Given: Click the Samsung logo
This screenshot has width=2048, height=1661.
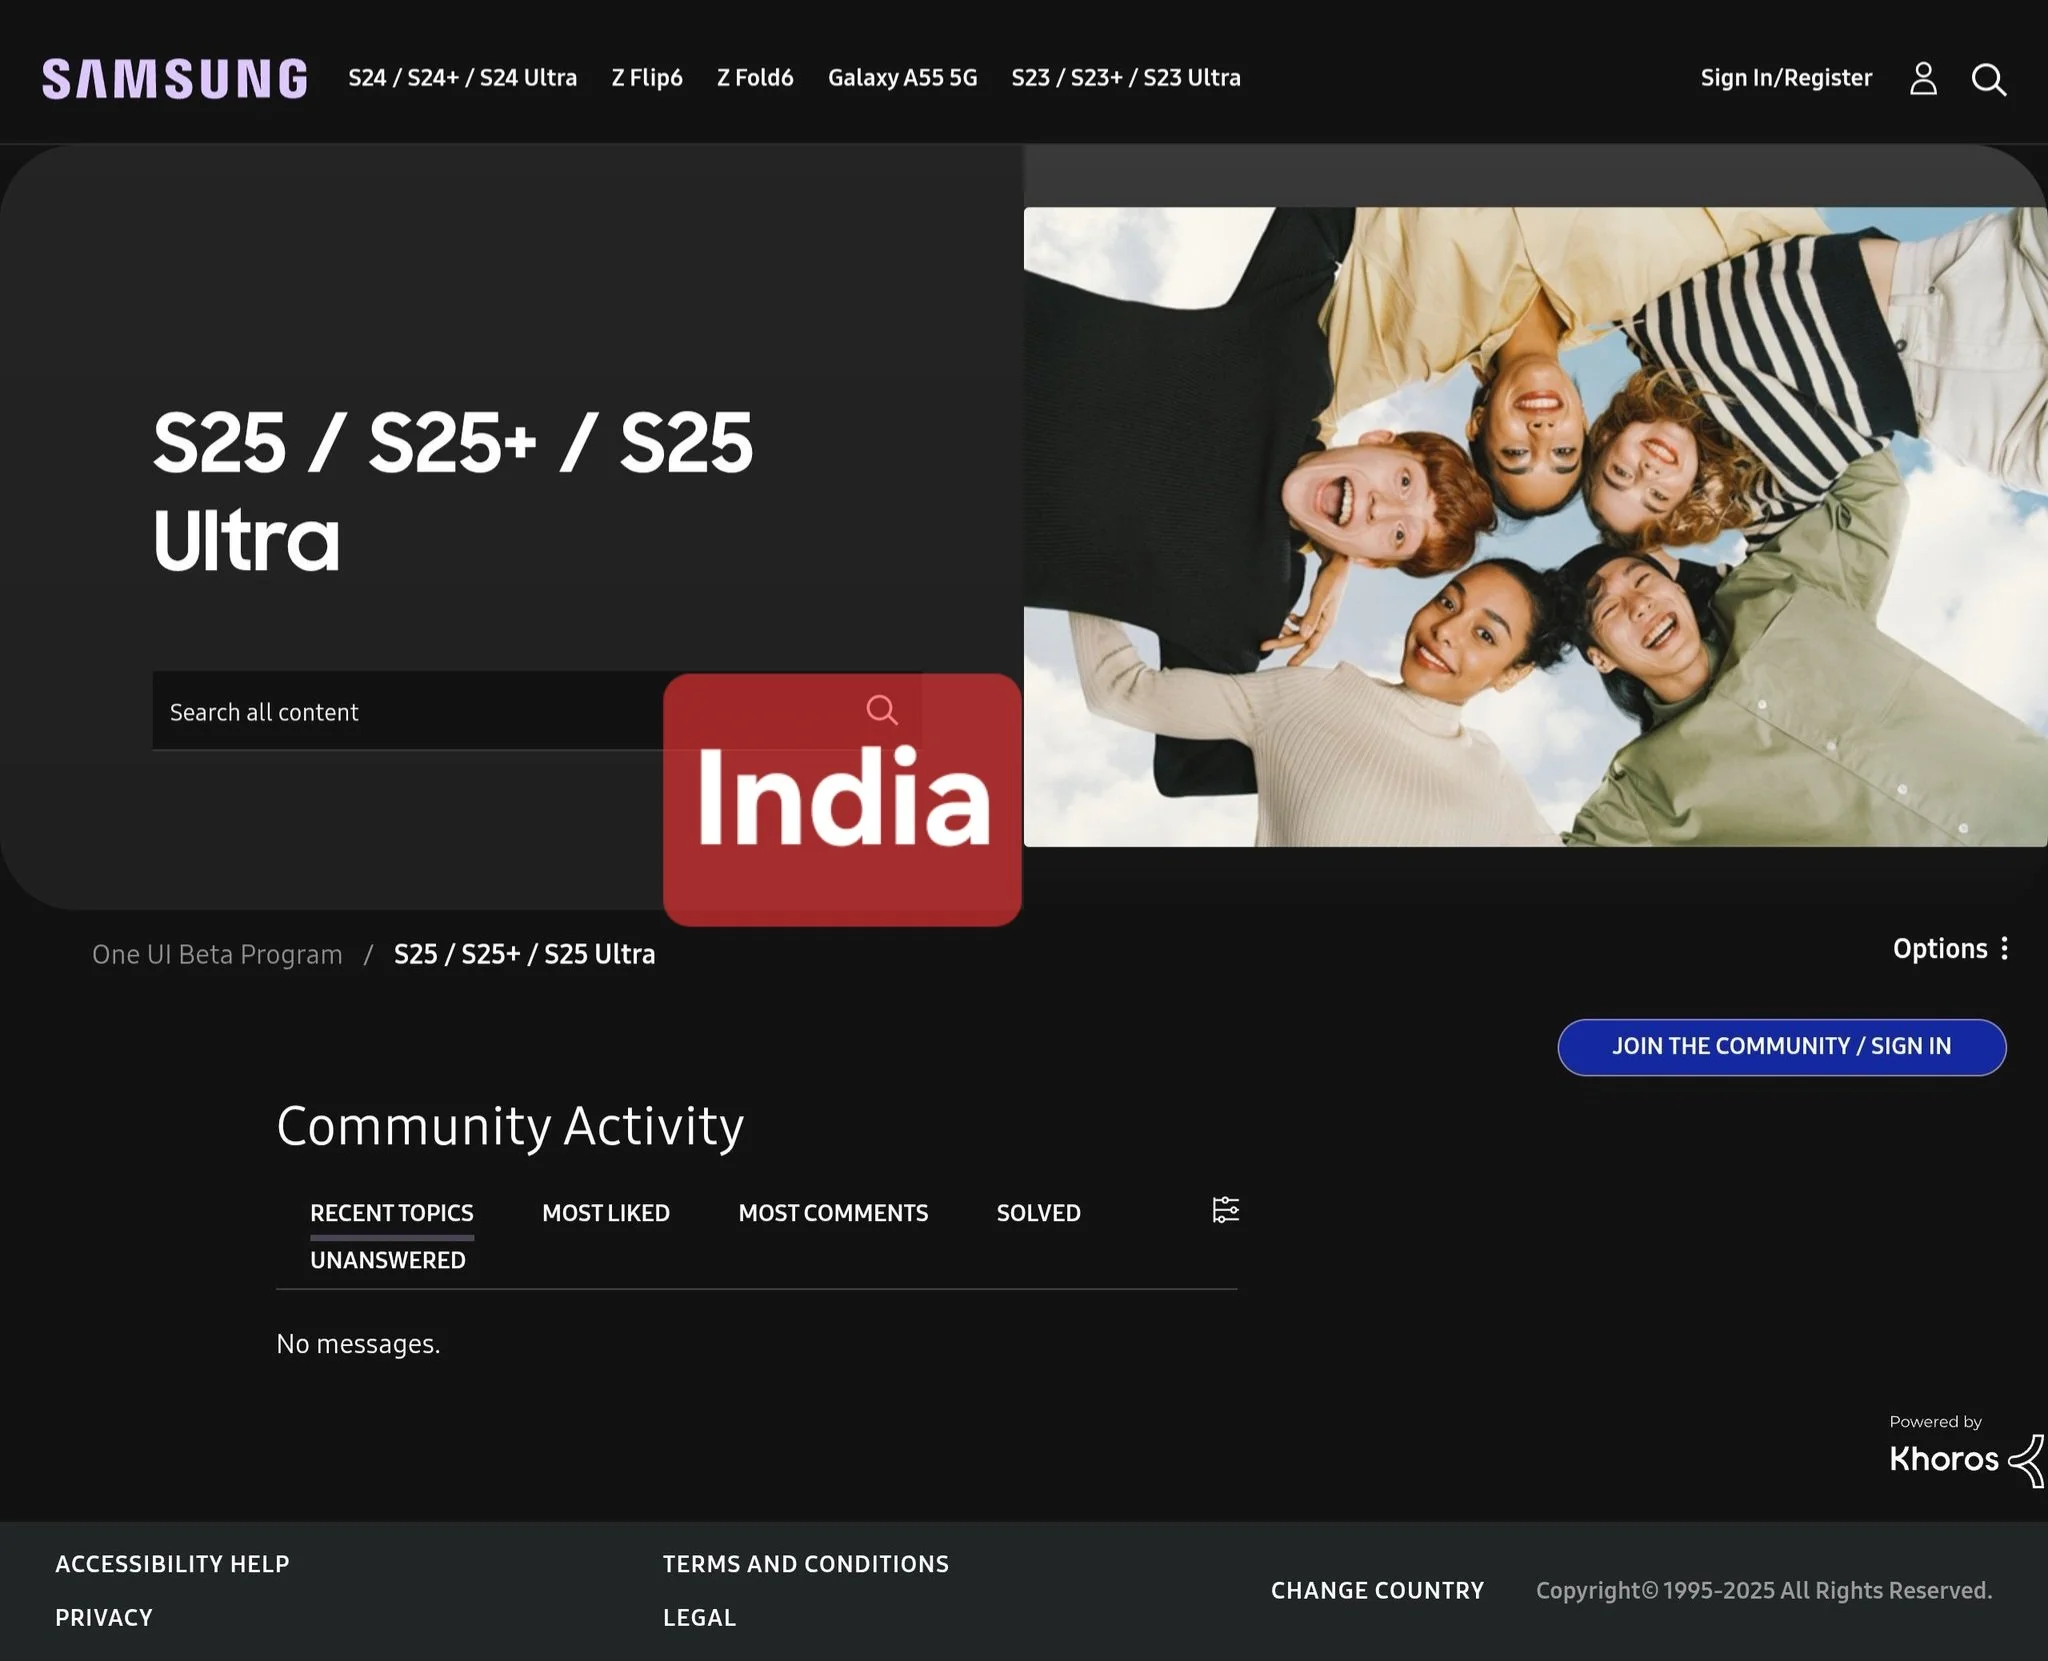Looking at the screenshot, I should (175, 79).
